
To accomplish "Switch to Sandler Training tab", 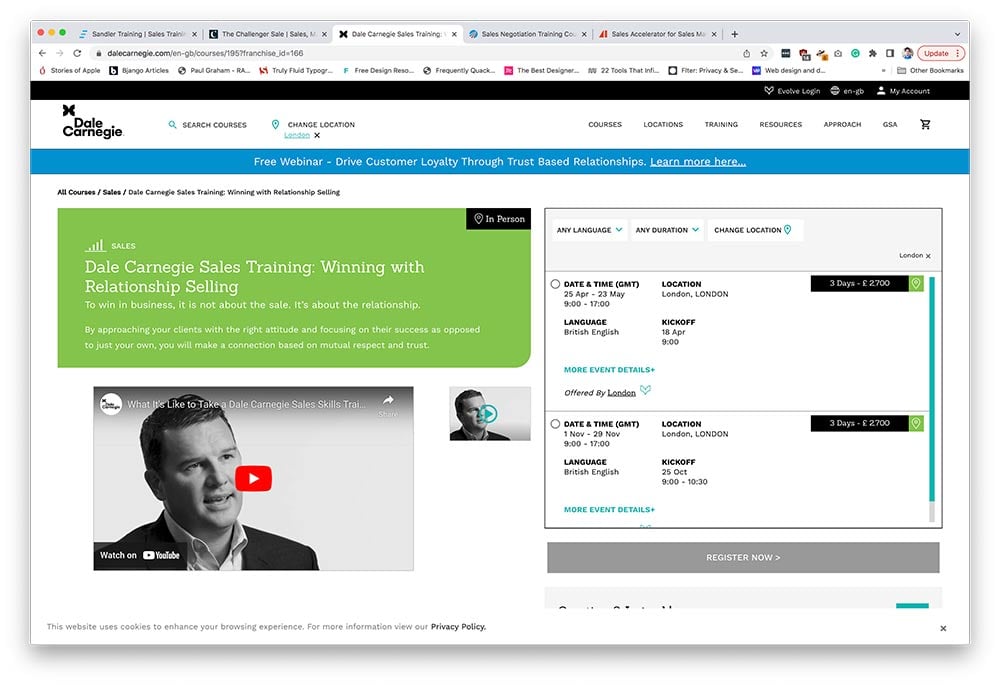I will tap(137, 34).
